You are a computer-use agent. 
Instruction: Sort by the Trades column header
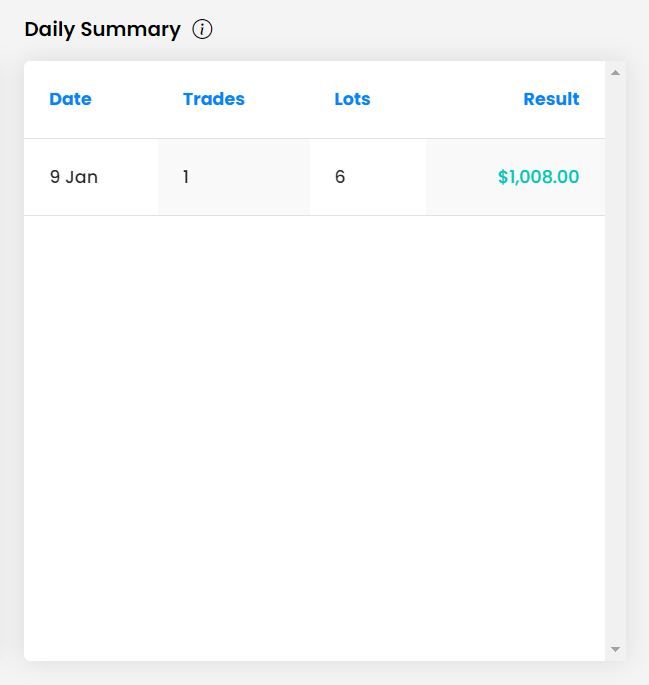pos(214,99)
